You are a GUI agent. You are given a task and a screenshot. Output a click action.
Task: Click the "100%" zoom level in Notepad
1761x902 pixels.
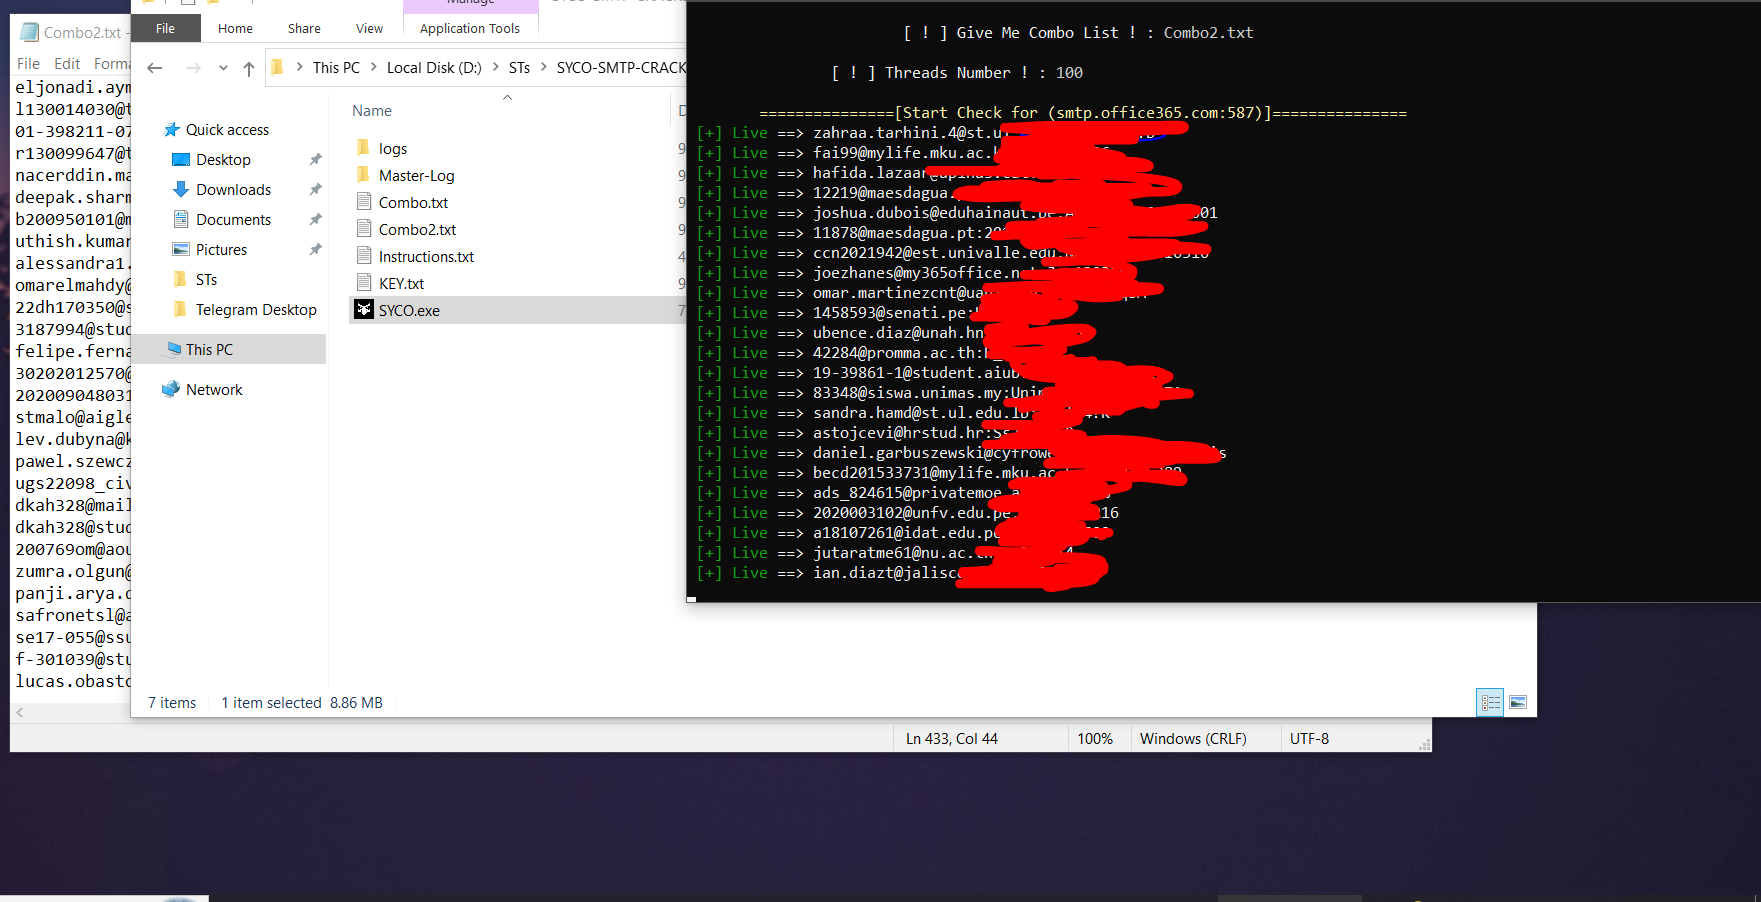tap(1095, 739)
